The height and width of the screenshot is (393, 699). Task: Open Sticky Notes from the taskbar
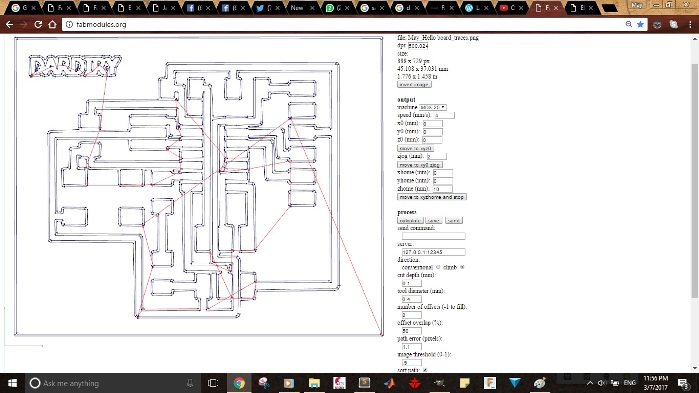tap(465, 383)
